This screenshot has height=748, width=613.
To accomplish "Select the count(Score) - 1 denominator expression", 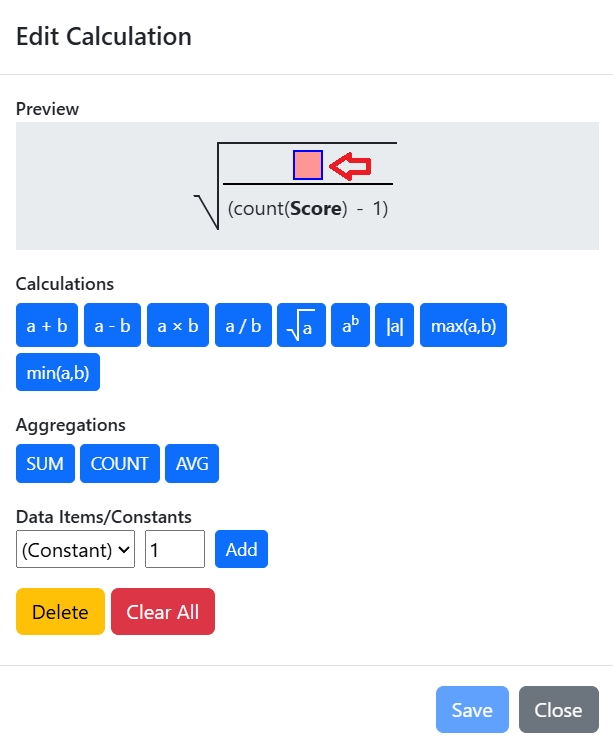I will click(x=308, y=208).
